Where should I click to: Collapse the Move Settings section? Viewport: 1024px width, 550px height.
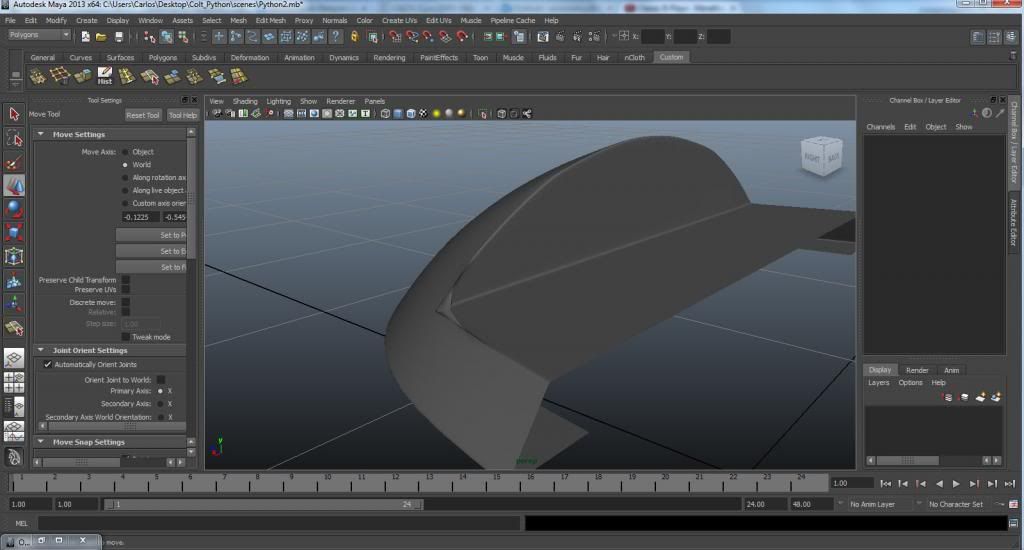pos(41,134)
